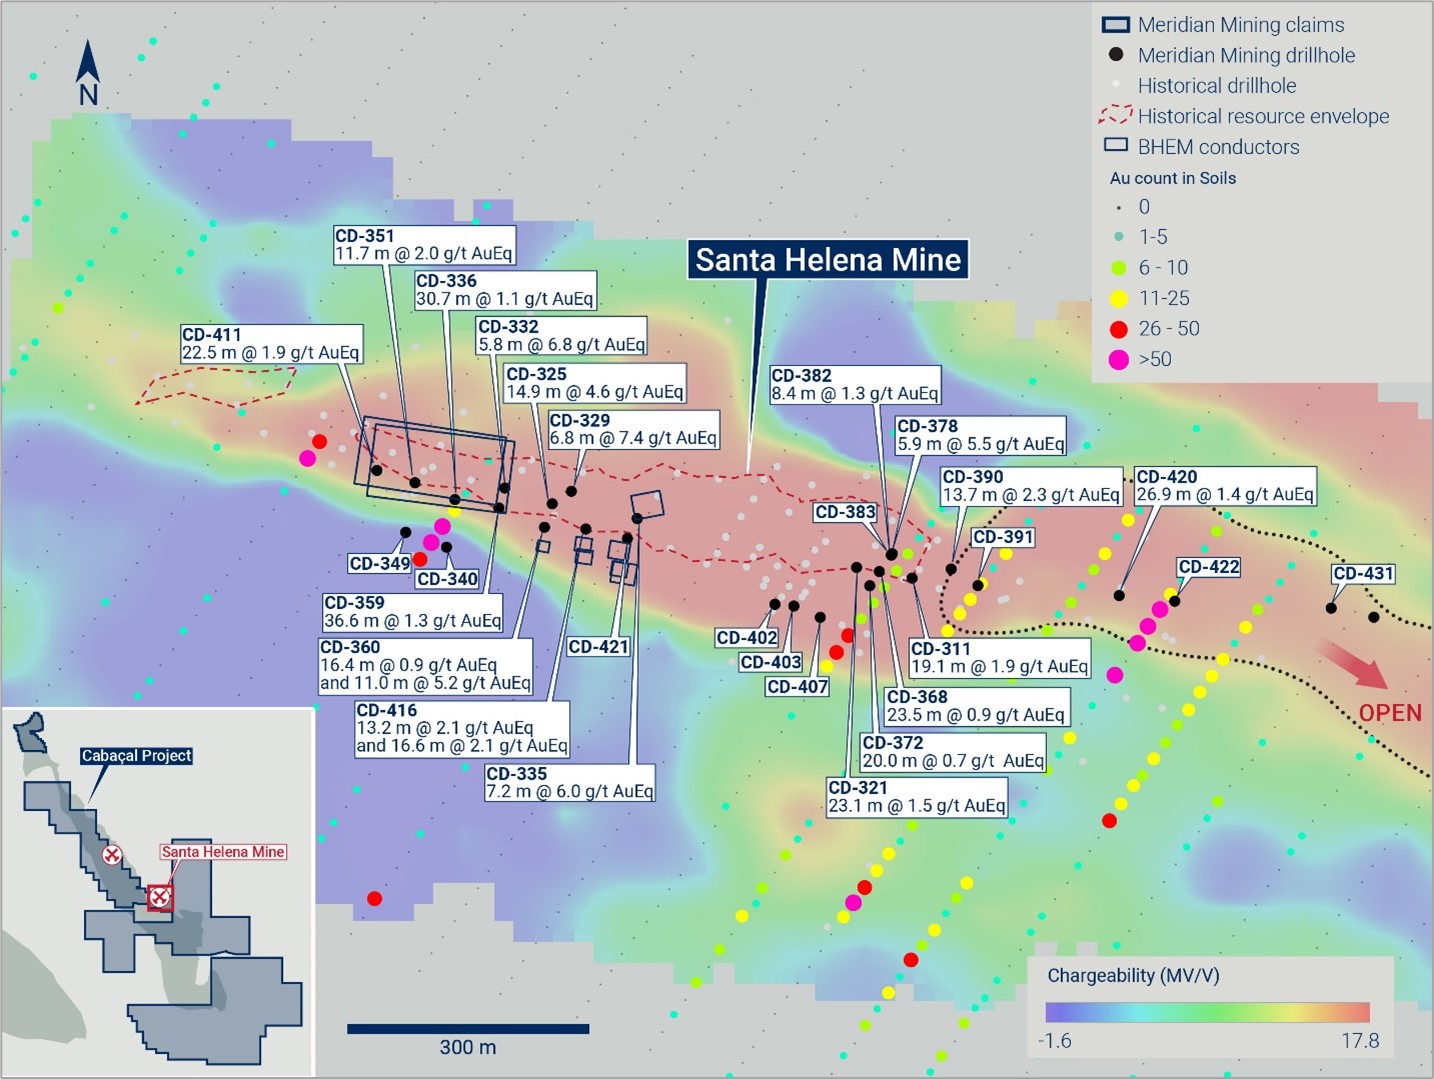
Task: Select the magenta >50 legend dot
Action: coord(1118,359)
